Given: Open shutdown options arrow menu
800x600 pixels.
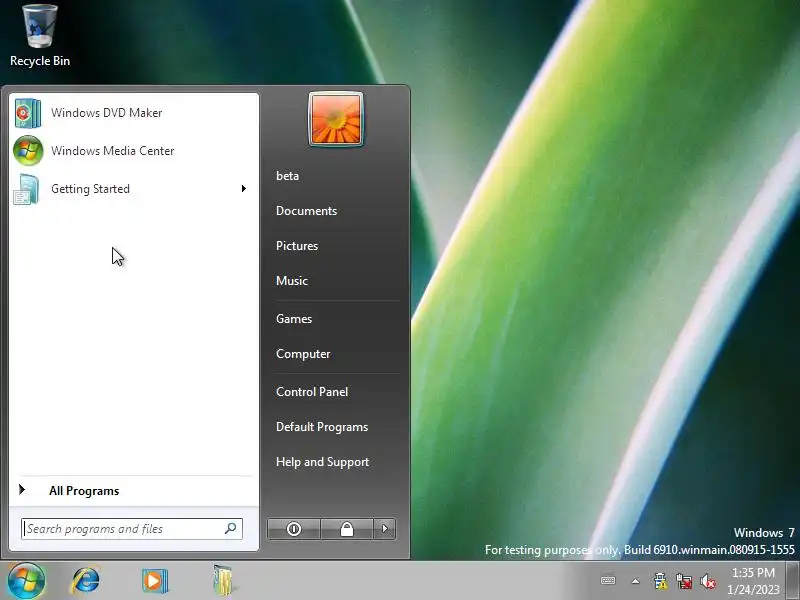Looking at the screenshot, I should 385,529.
